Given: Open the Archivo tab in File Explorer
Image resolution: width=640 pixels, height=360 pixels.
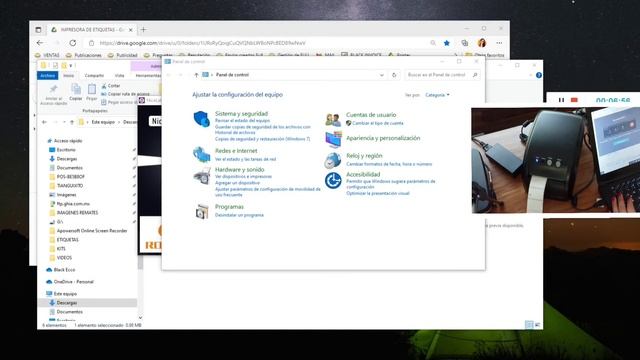Looking at the screenshot, I should pyautogui.click(x=48, y=76).
